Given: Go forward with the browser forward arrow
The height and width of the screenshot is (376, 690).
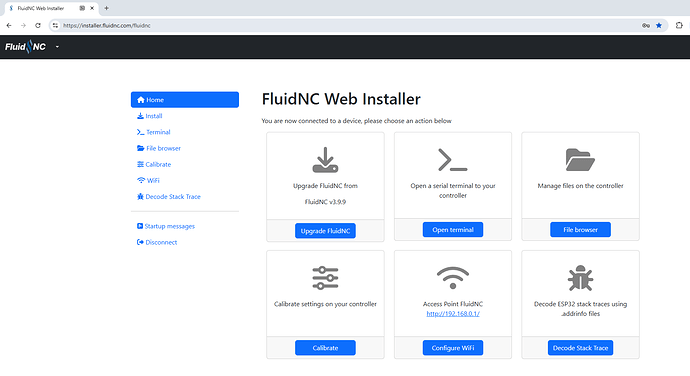Looking at the screenshot, I should coord(23,26).
